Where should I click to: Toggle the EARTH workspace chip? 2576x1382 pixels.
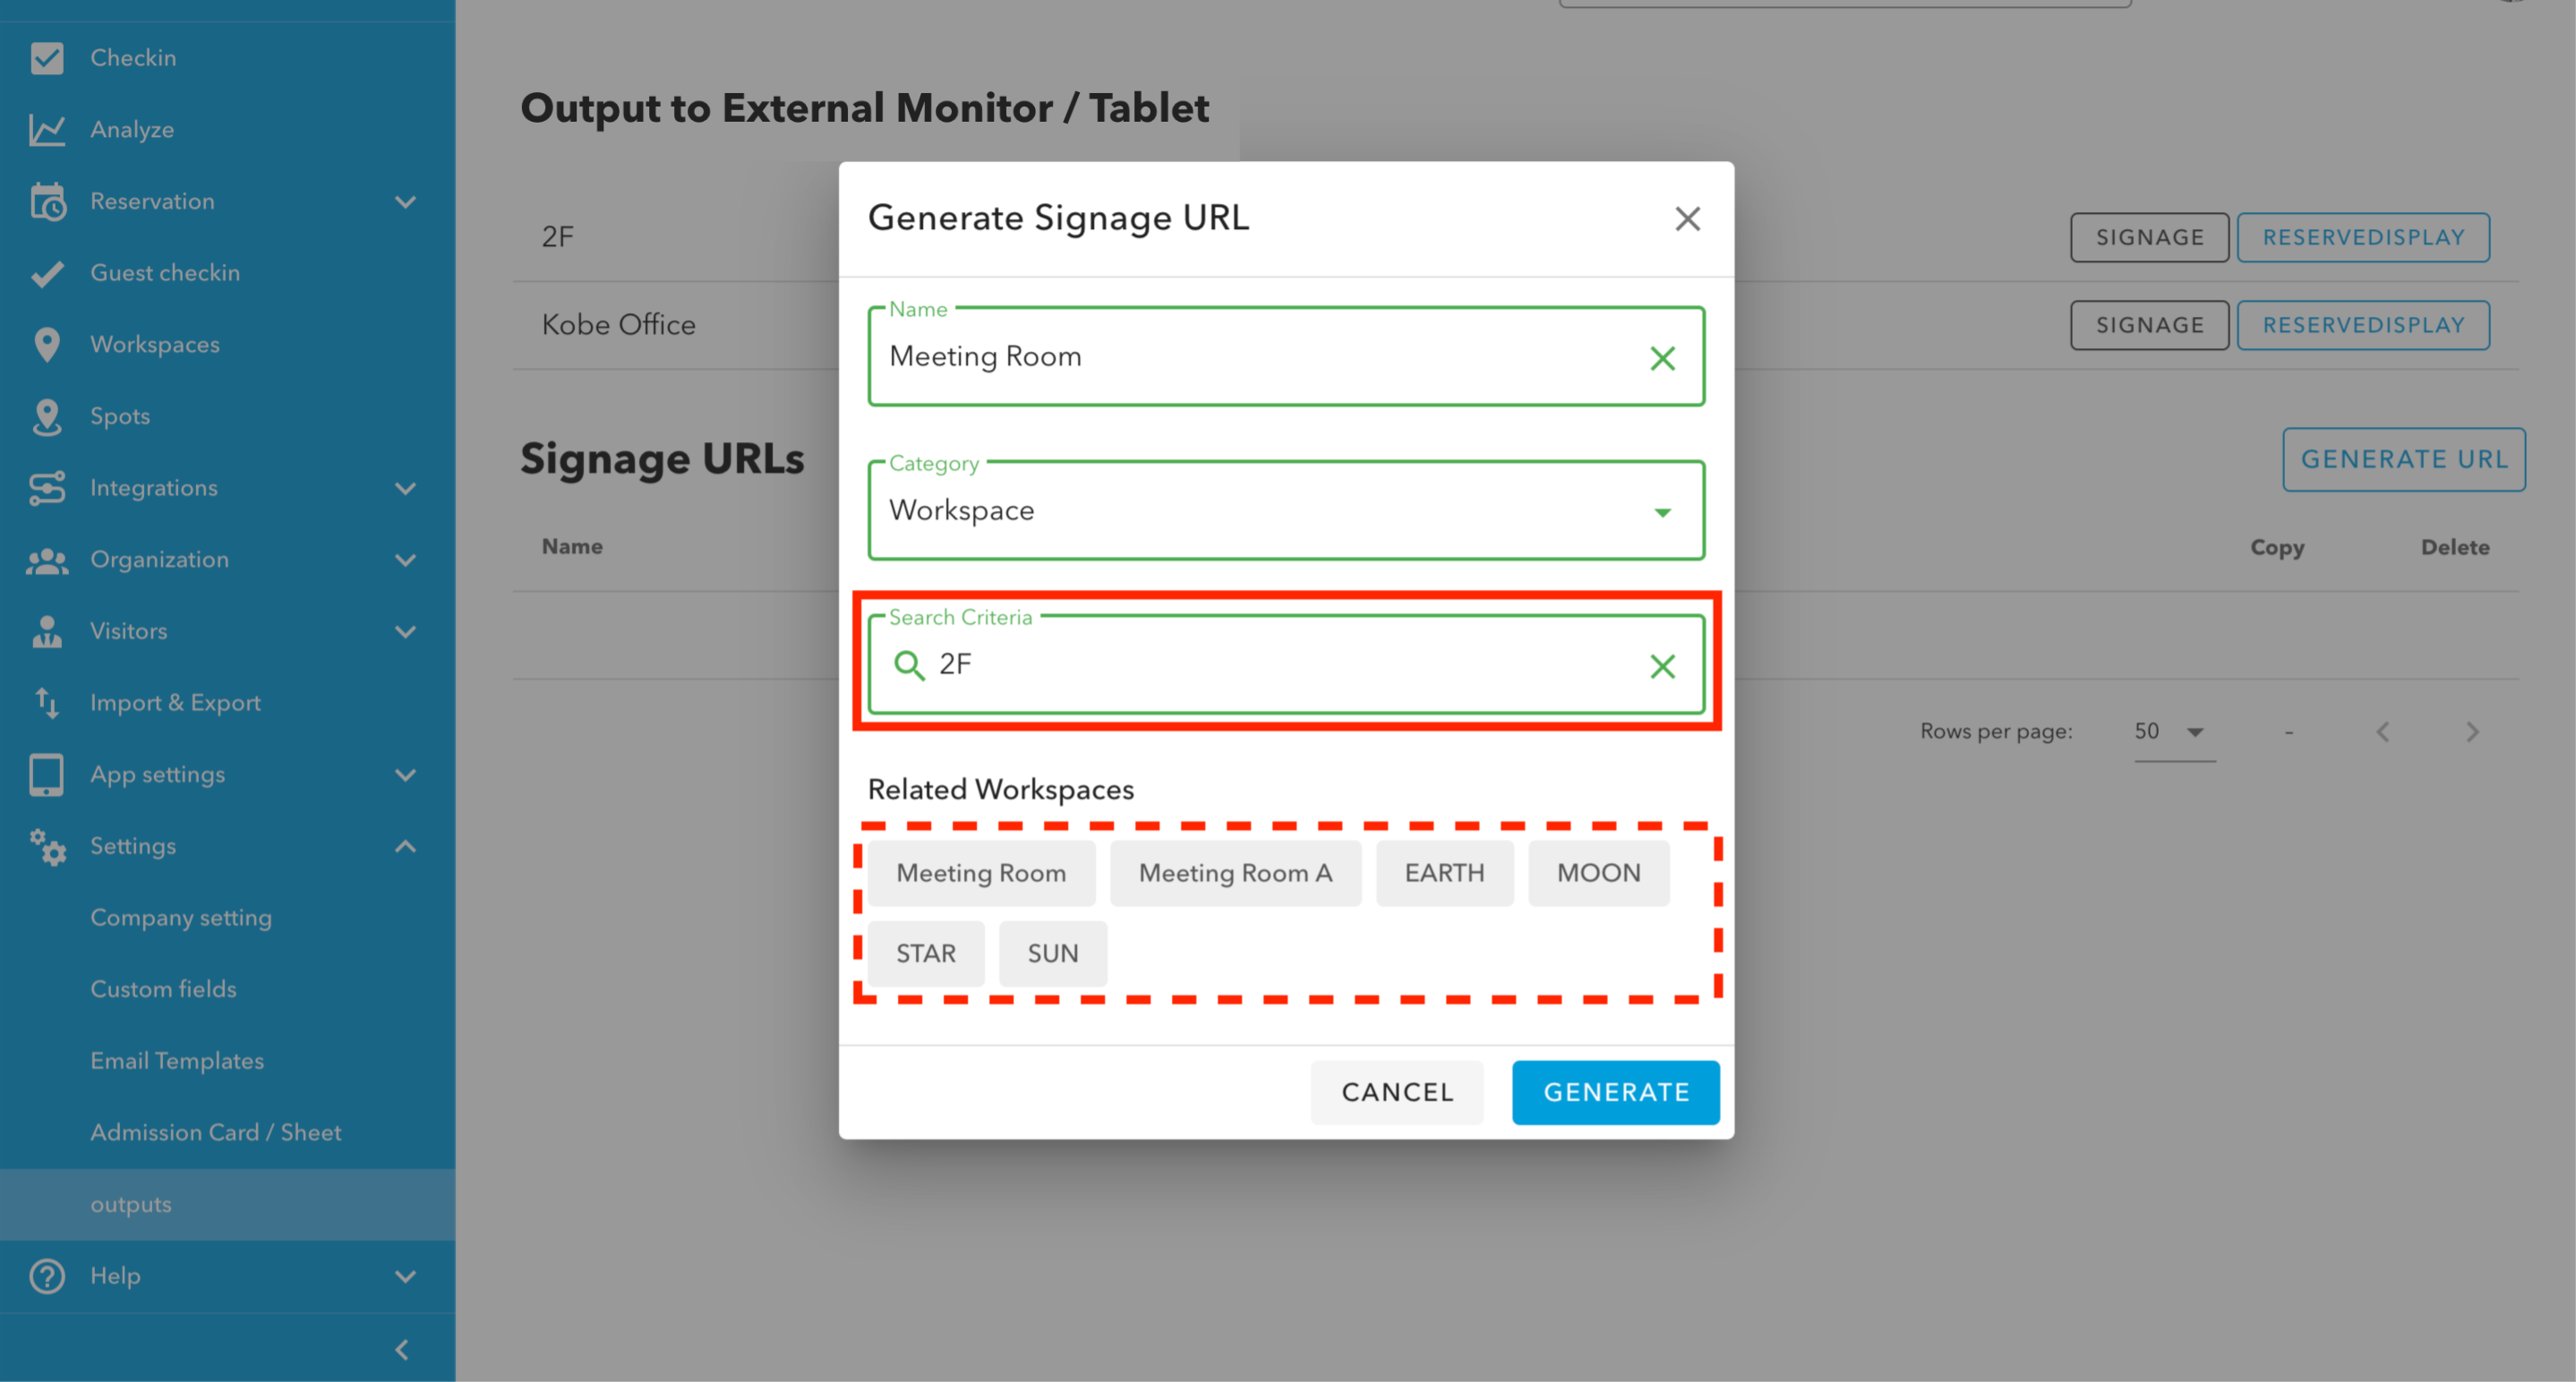[x=1444, y=873]
